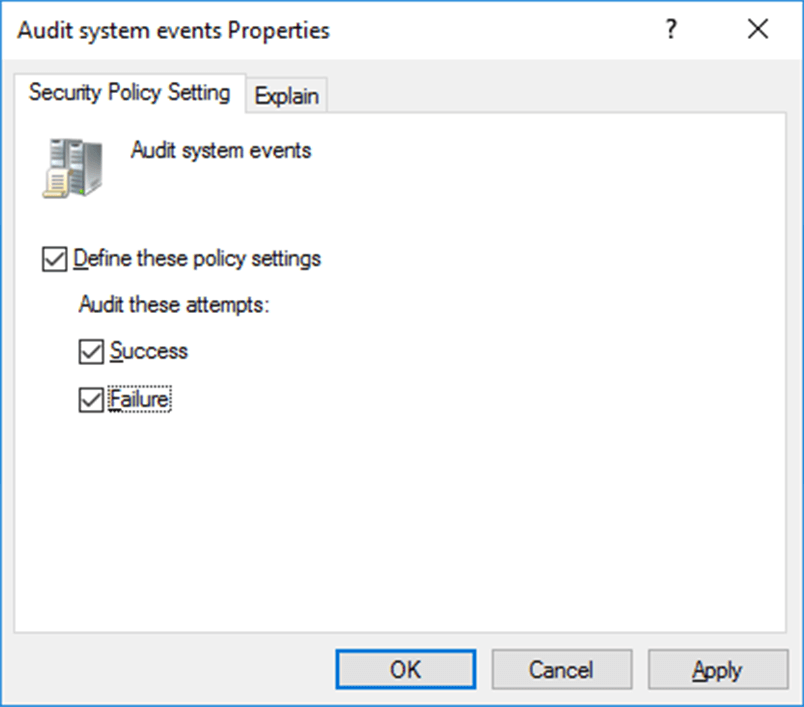The image size is (804, 707).
Task: Apply the audit policy settings
Action: click(718, 669)
